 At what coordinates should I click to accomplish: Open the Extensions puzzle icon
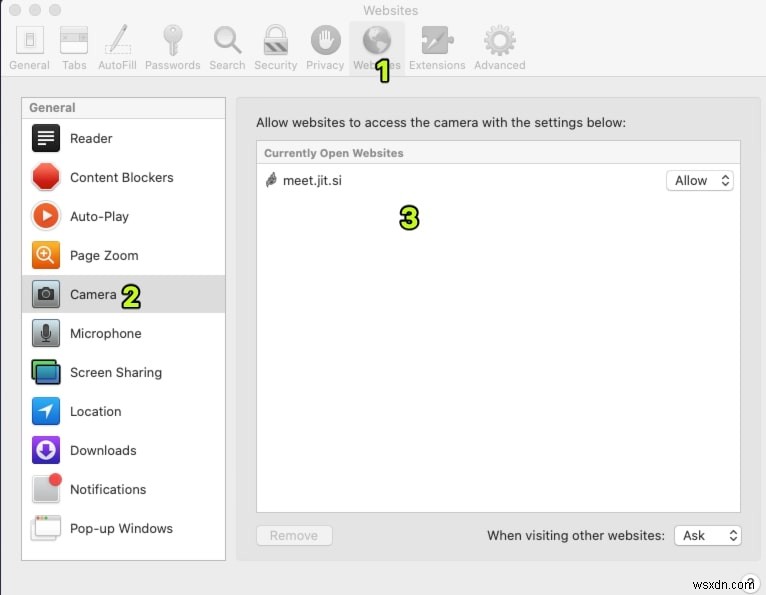click(437, 40)
